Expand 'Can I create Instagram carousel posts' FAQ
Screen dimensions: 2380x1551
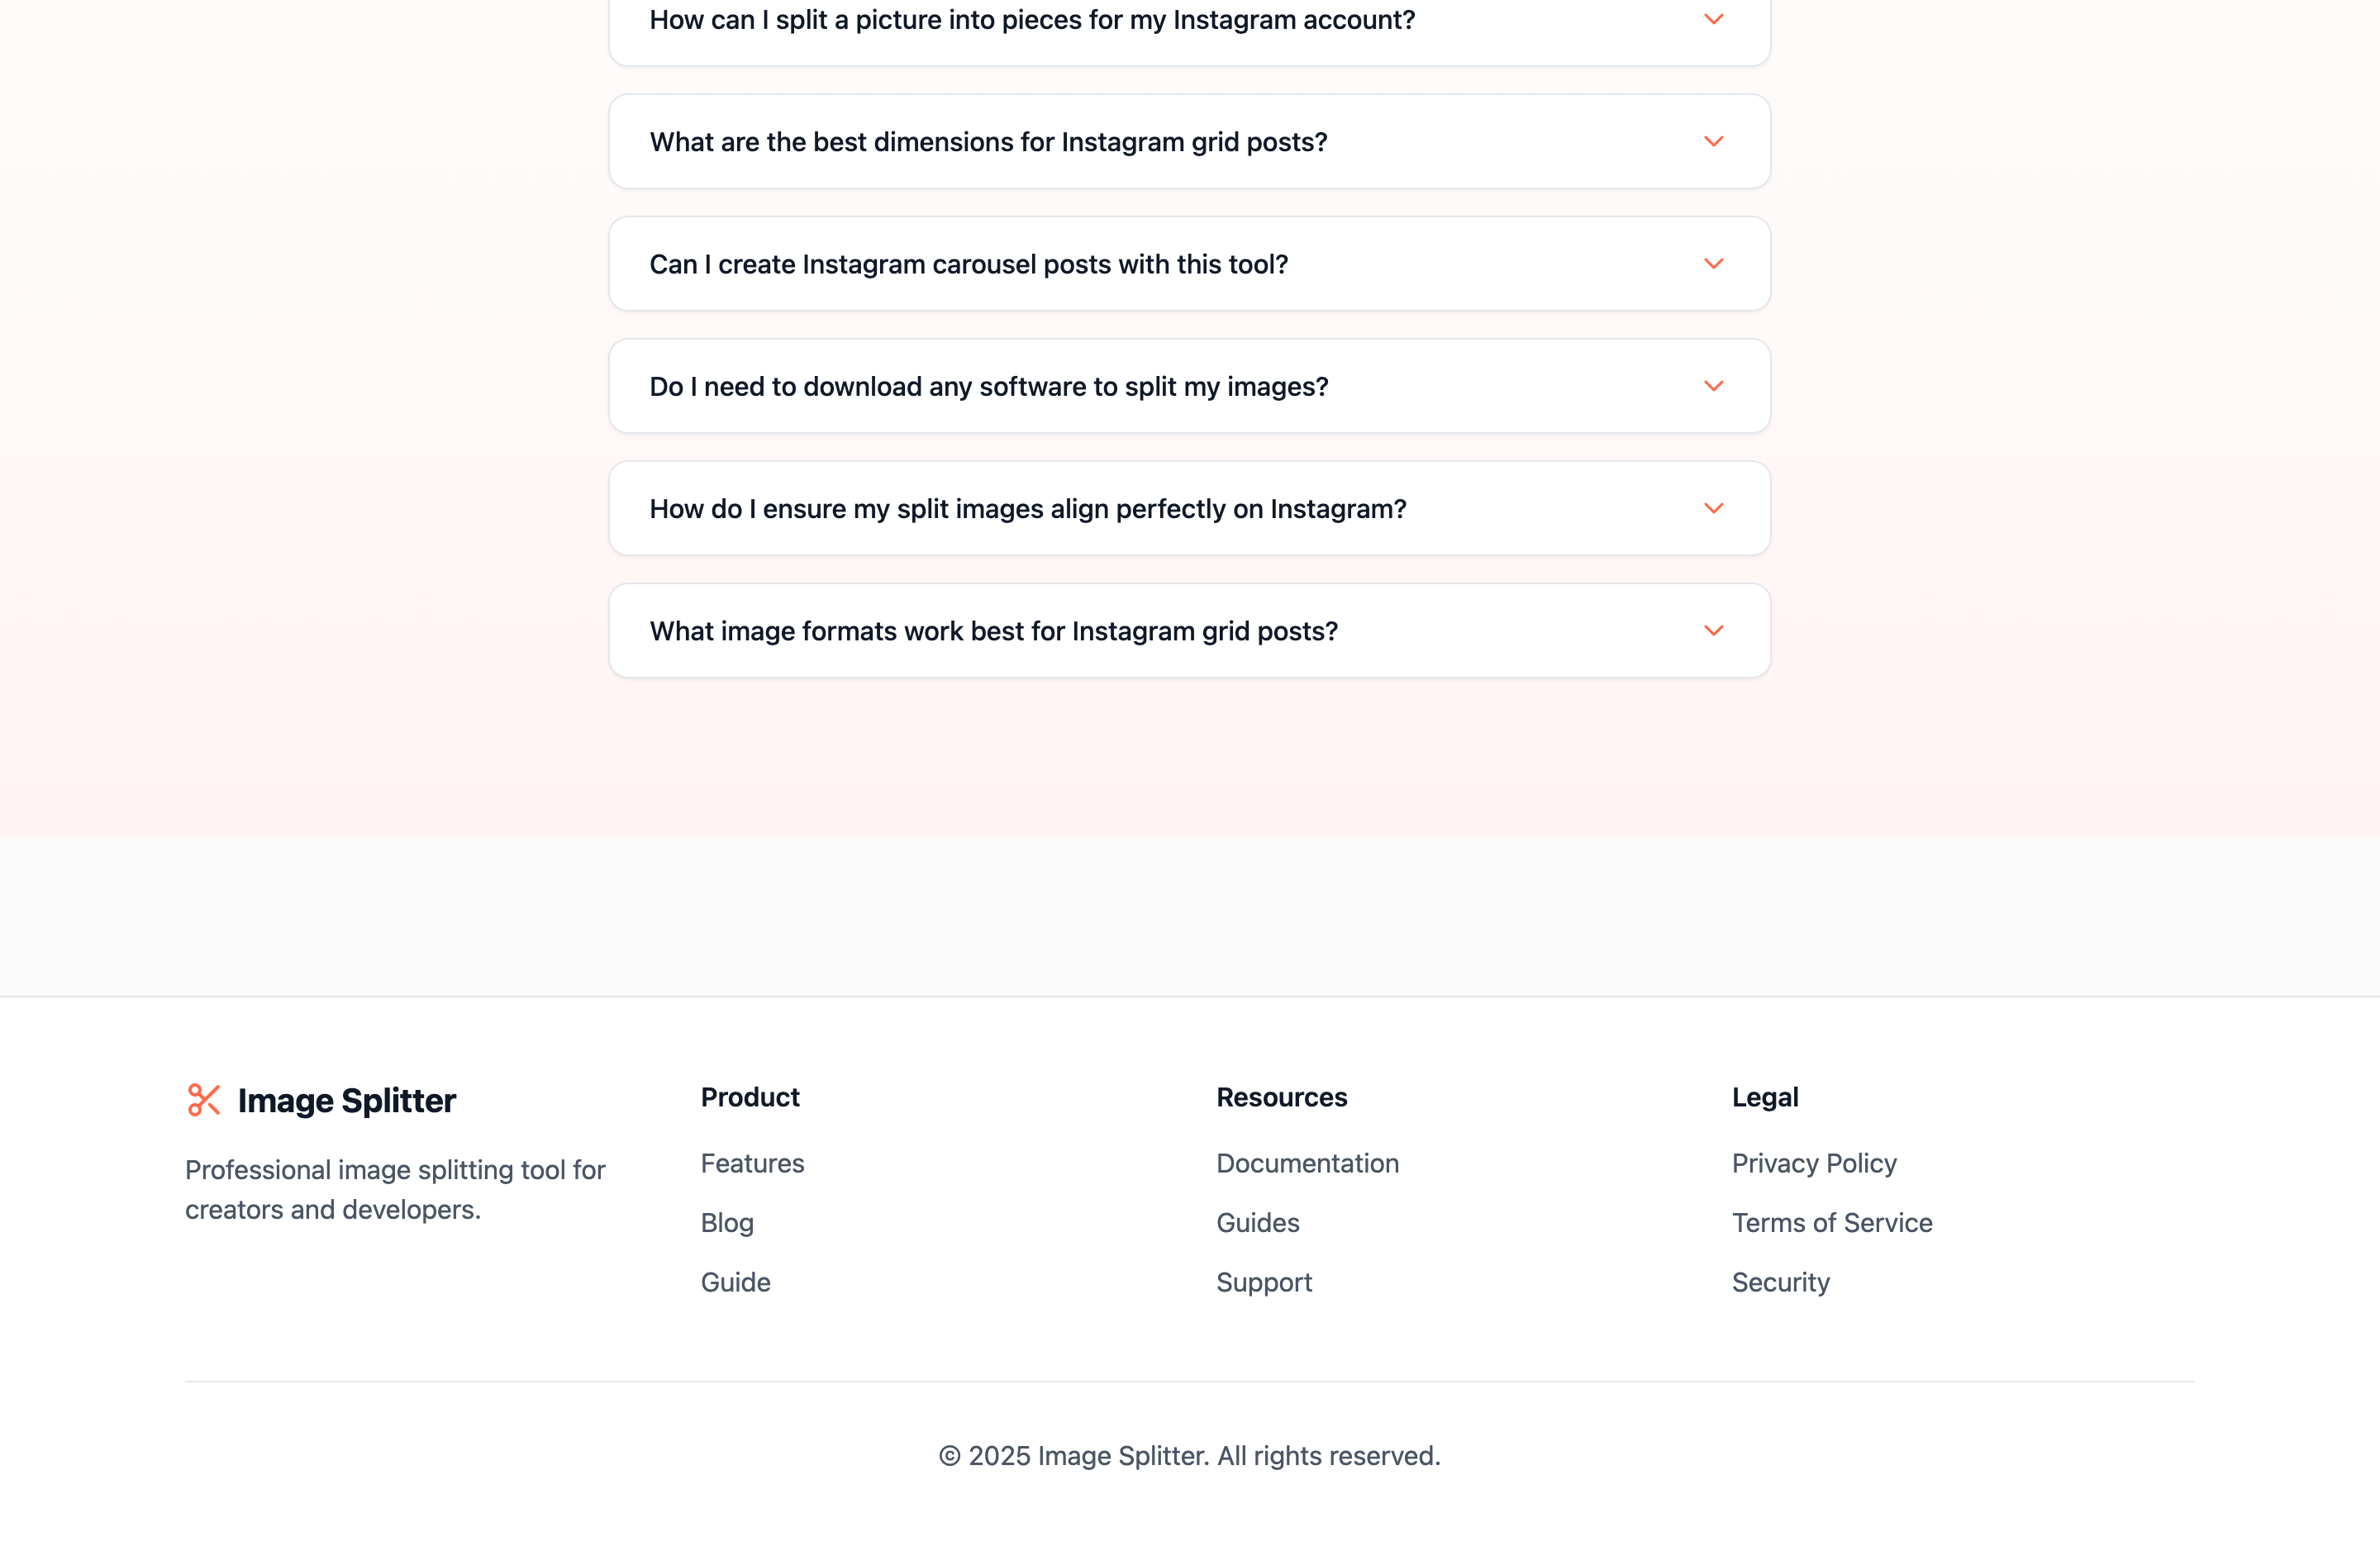[x=1189, y=264]
